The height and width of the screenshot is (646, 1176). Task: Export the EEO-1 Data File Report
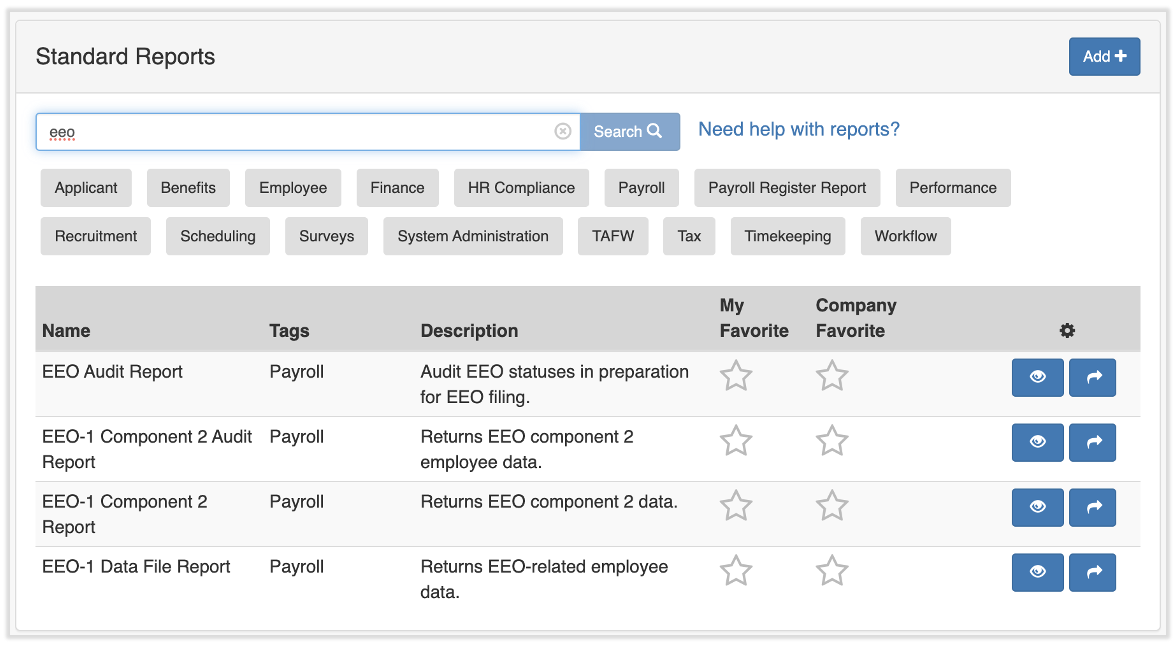pyautogui.click(x=1092, y=572)
